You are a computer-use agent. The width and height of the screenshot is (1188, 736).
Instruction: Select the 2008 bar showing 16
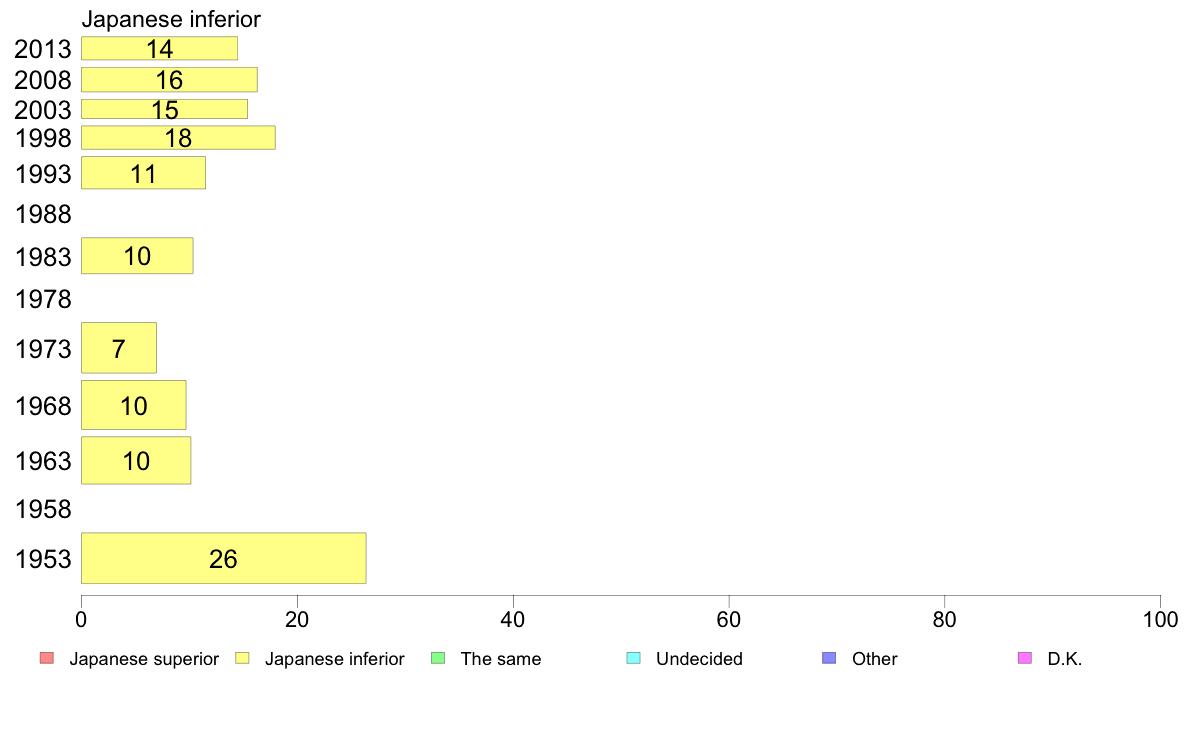click(169, 80)
